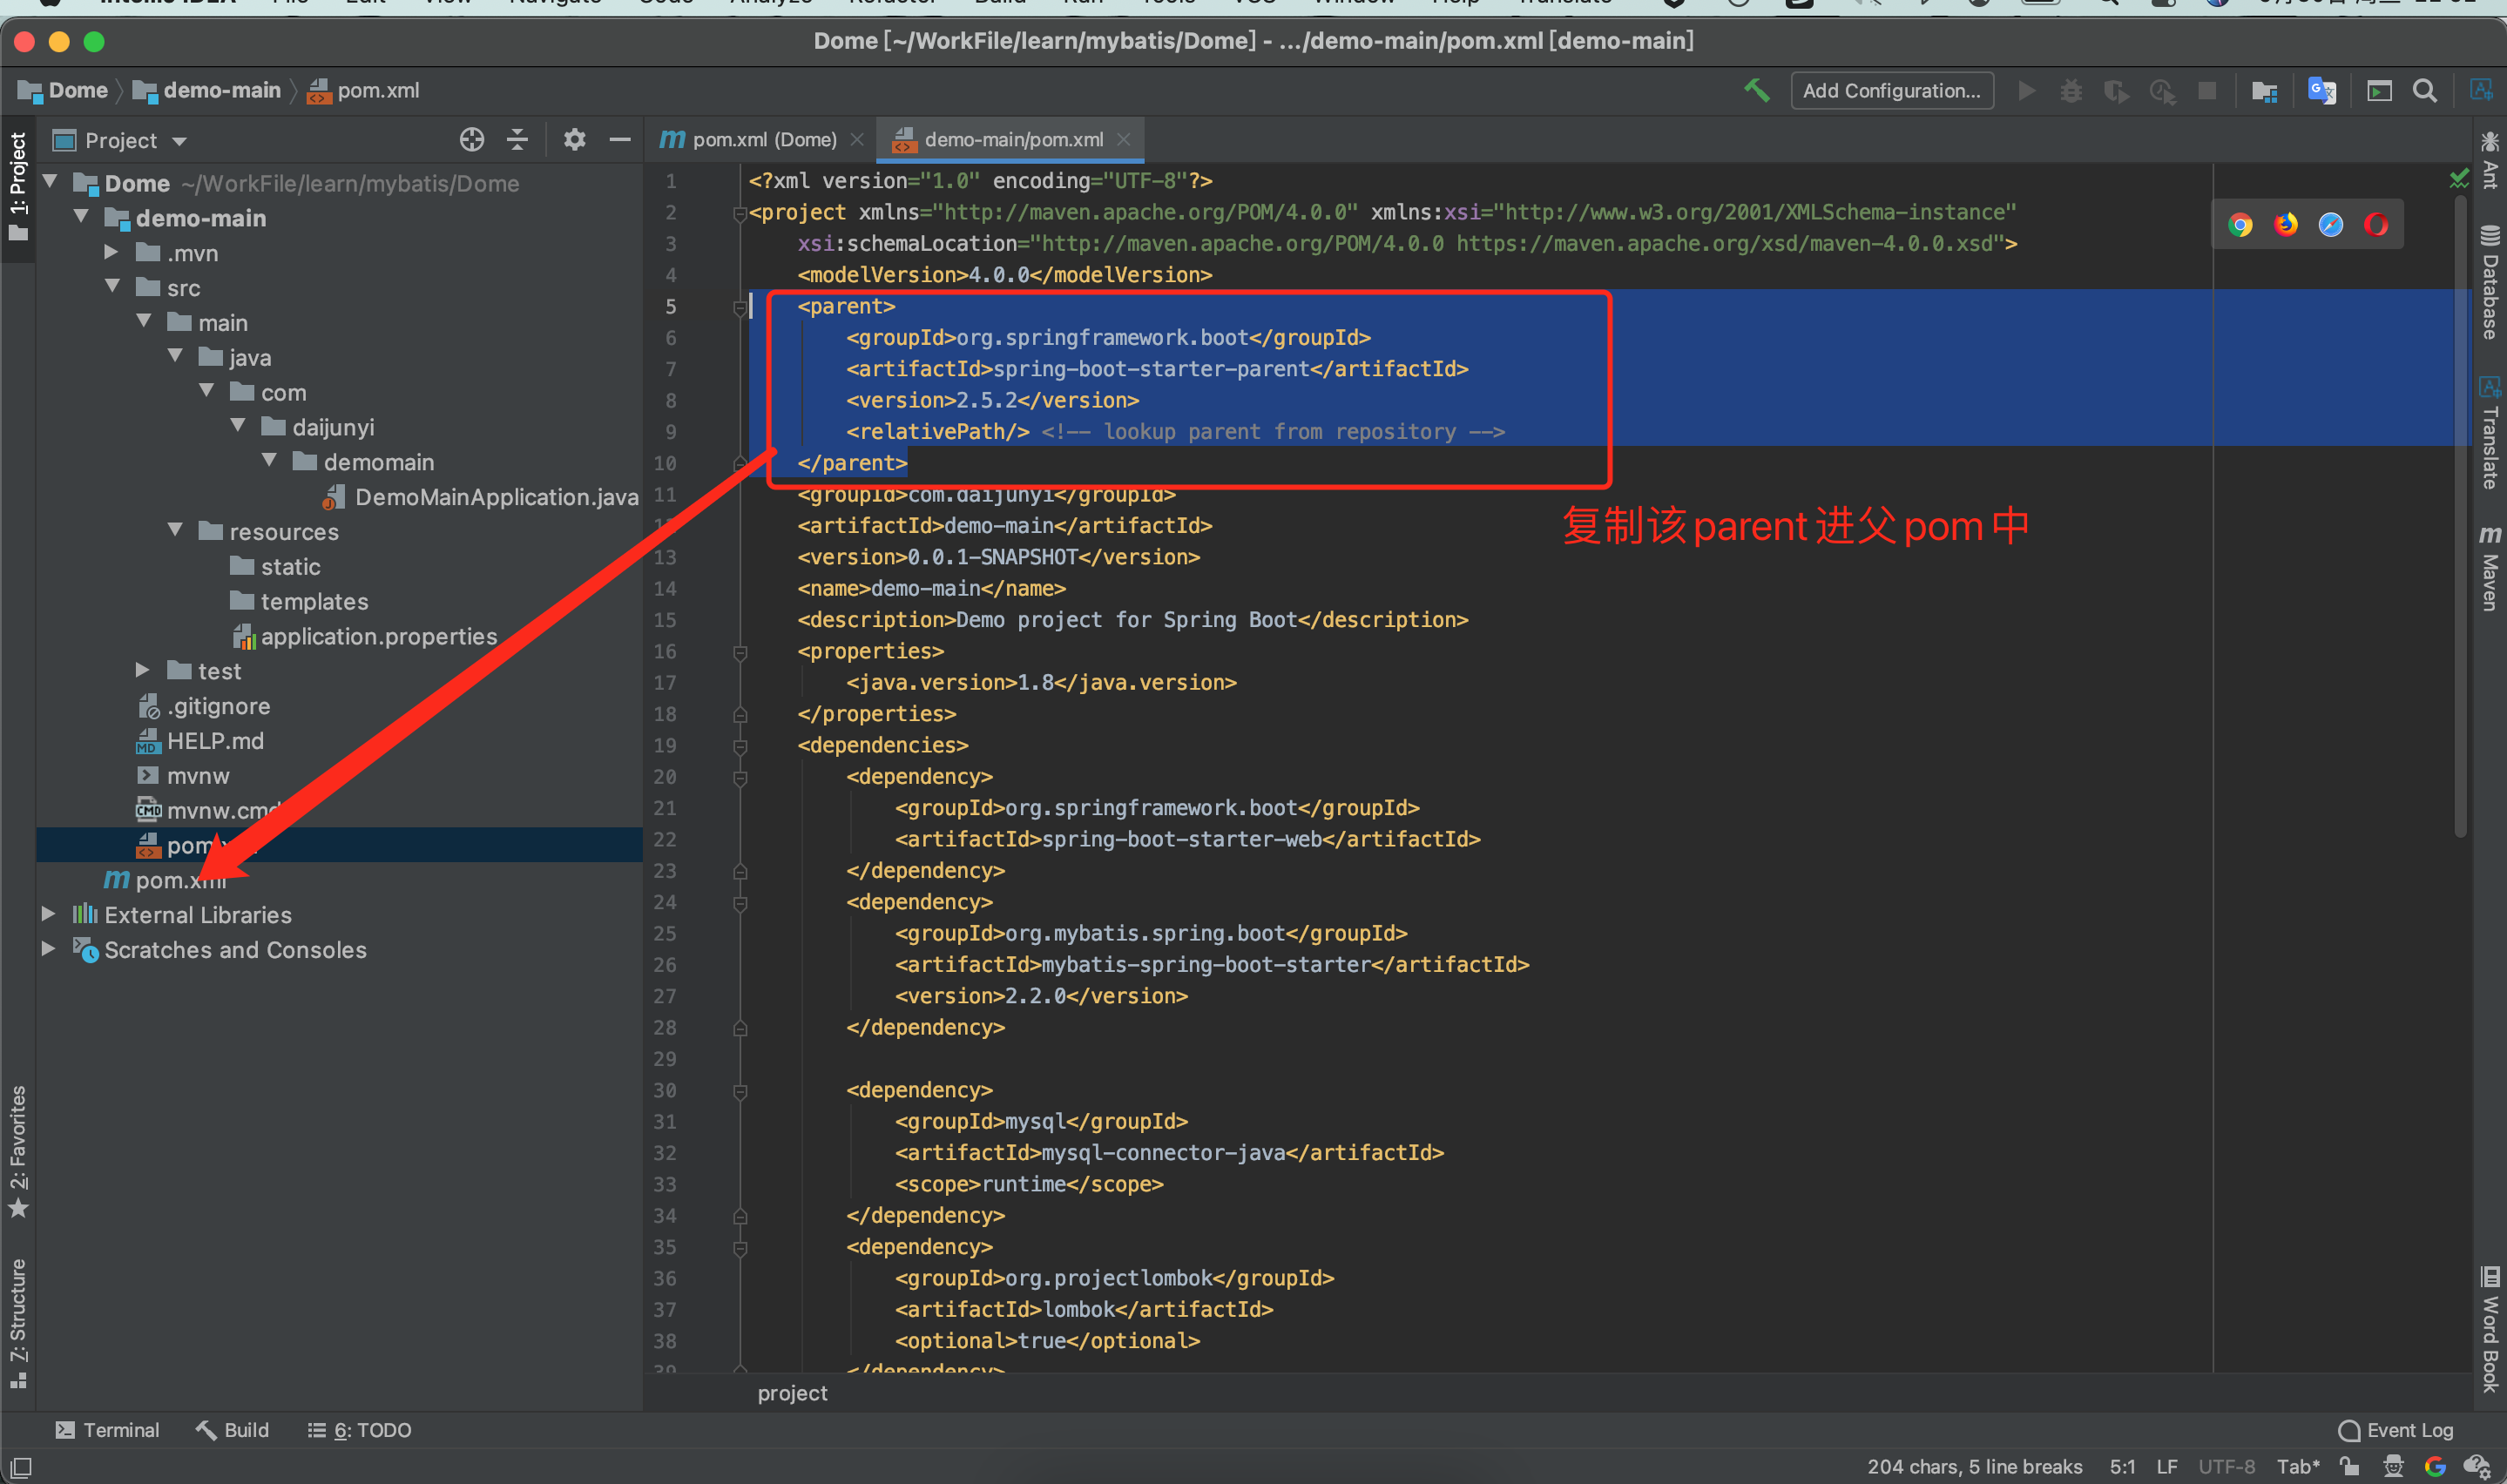Click the Profiler run icon
The width and height of the screenshot is (2507, 1484).
click(2162, 91)
